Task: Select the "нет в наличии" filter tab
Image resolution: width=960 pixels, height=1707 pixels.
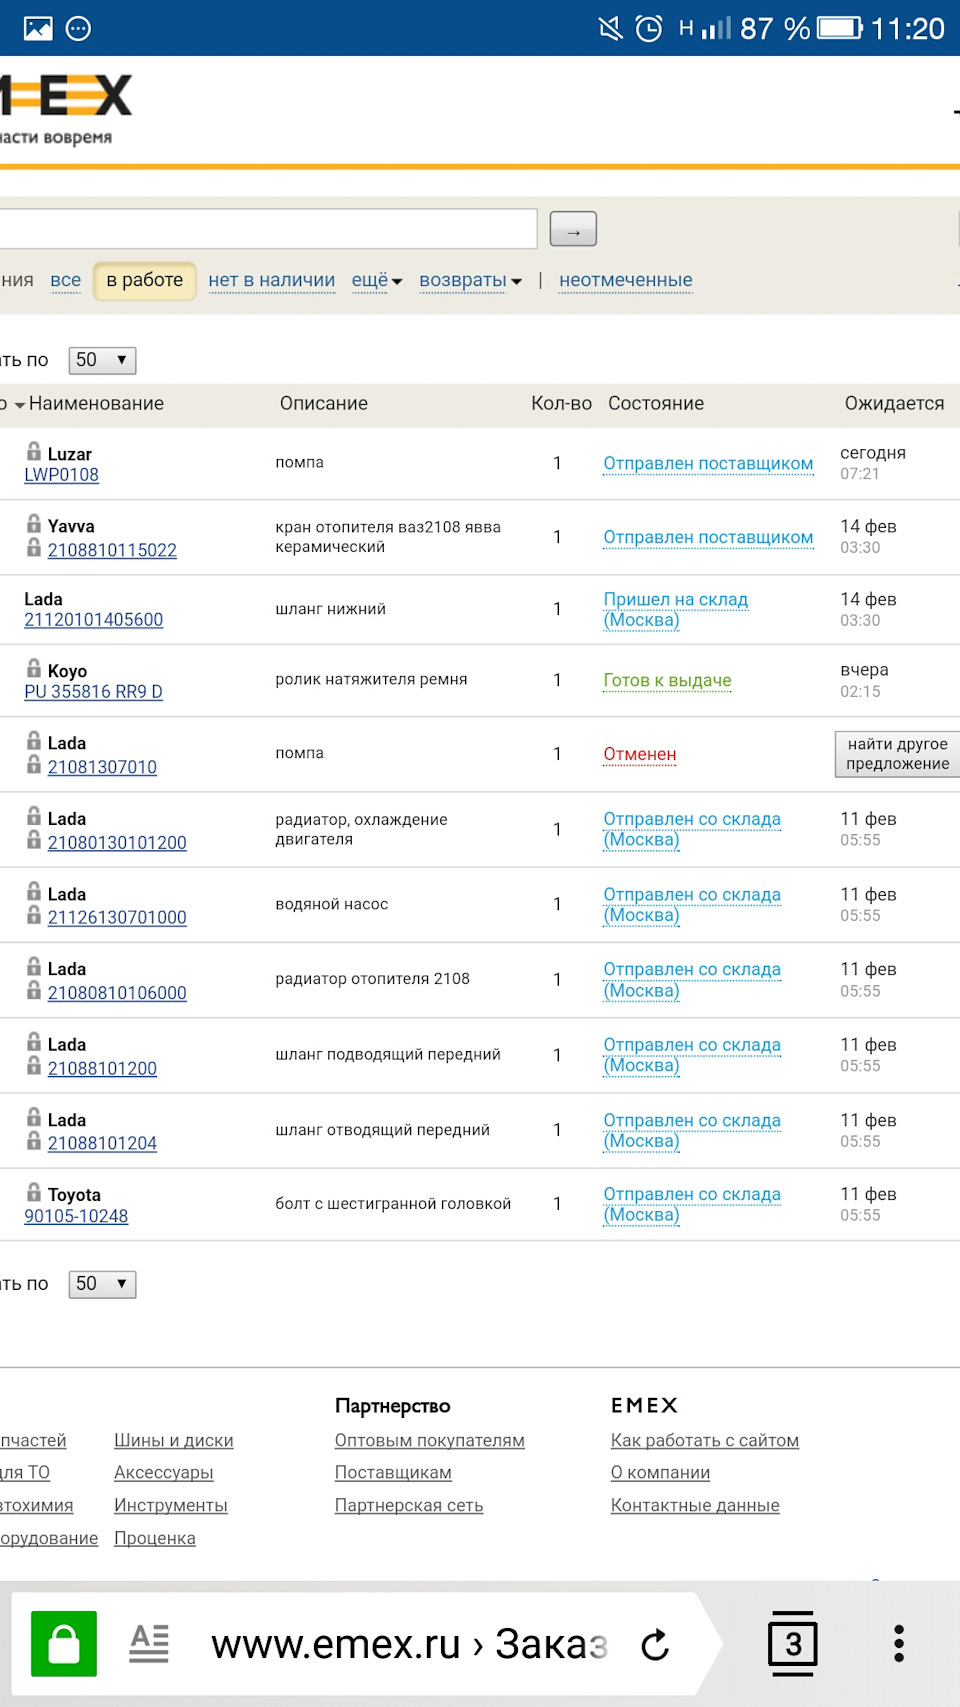Action: click(x=271, y=281)
